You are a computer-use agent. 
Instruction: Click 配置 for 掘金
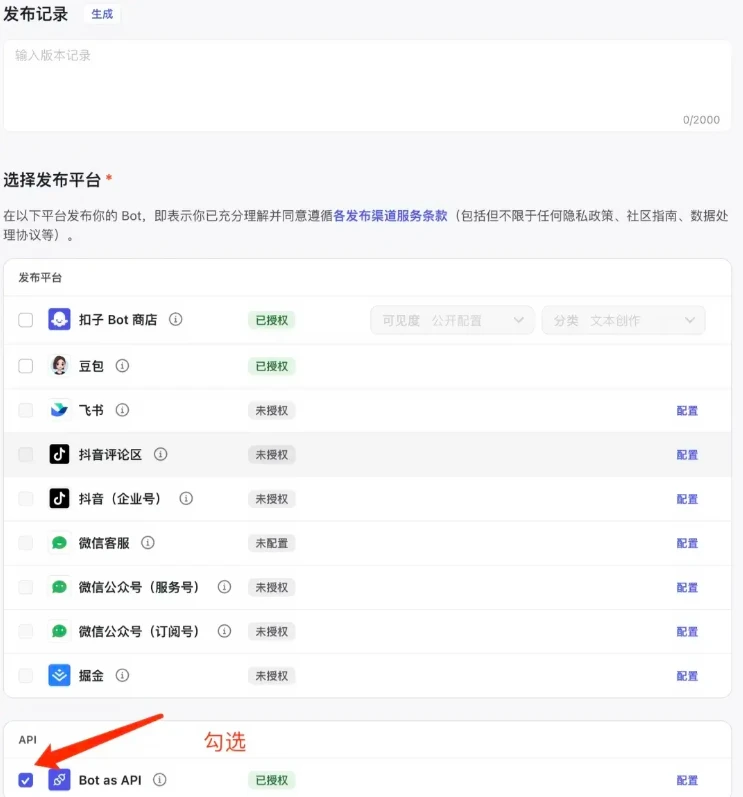point(687,676)
